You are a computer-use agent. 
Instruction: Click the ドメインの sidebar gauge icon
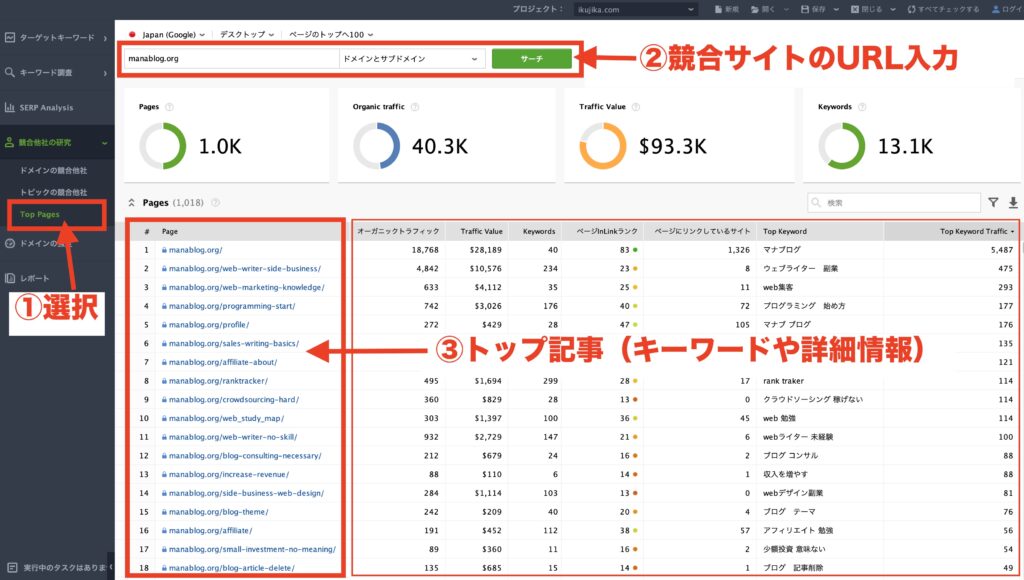pos(10,243)
